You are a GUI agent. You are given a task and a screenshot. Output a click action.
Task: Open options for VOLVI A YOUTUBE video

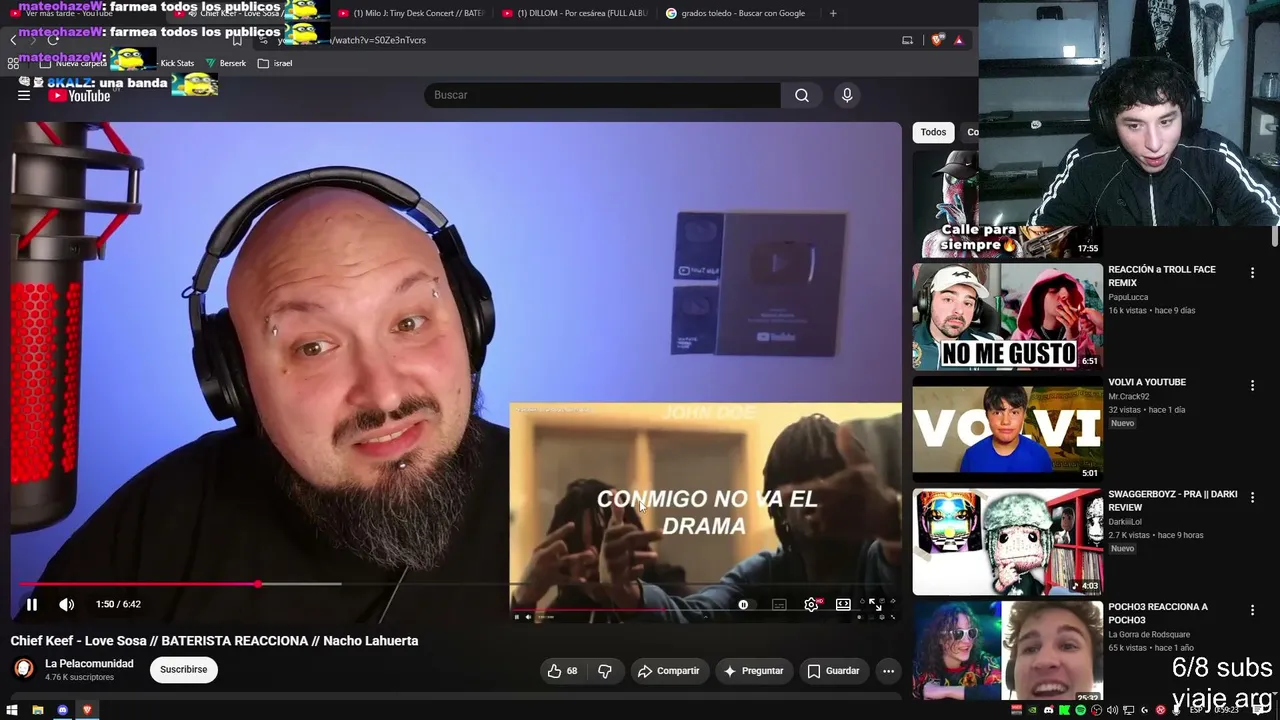[1252, 385]
